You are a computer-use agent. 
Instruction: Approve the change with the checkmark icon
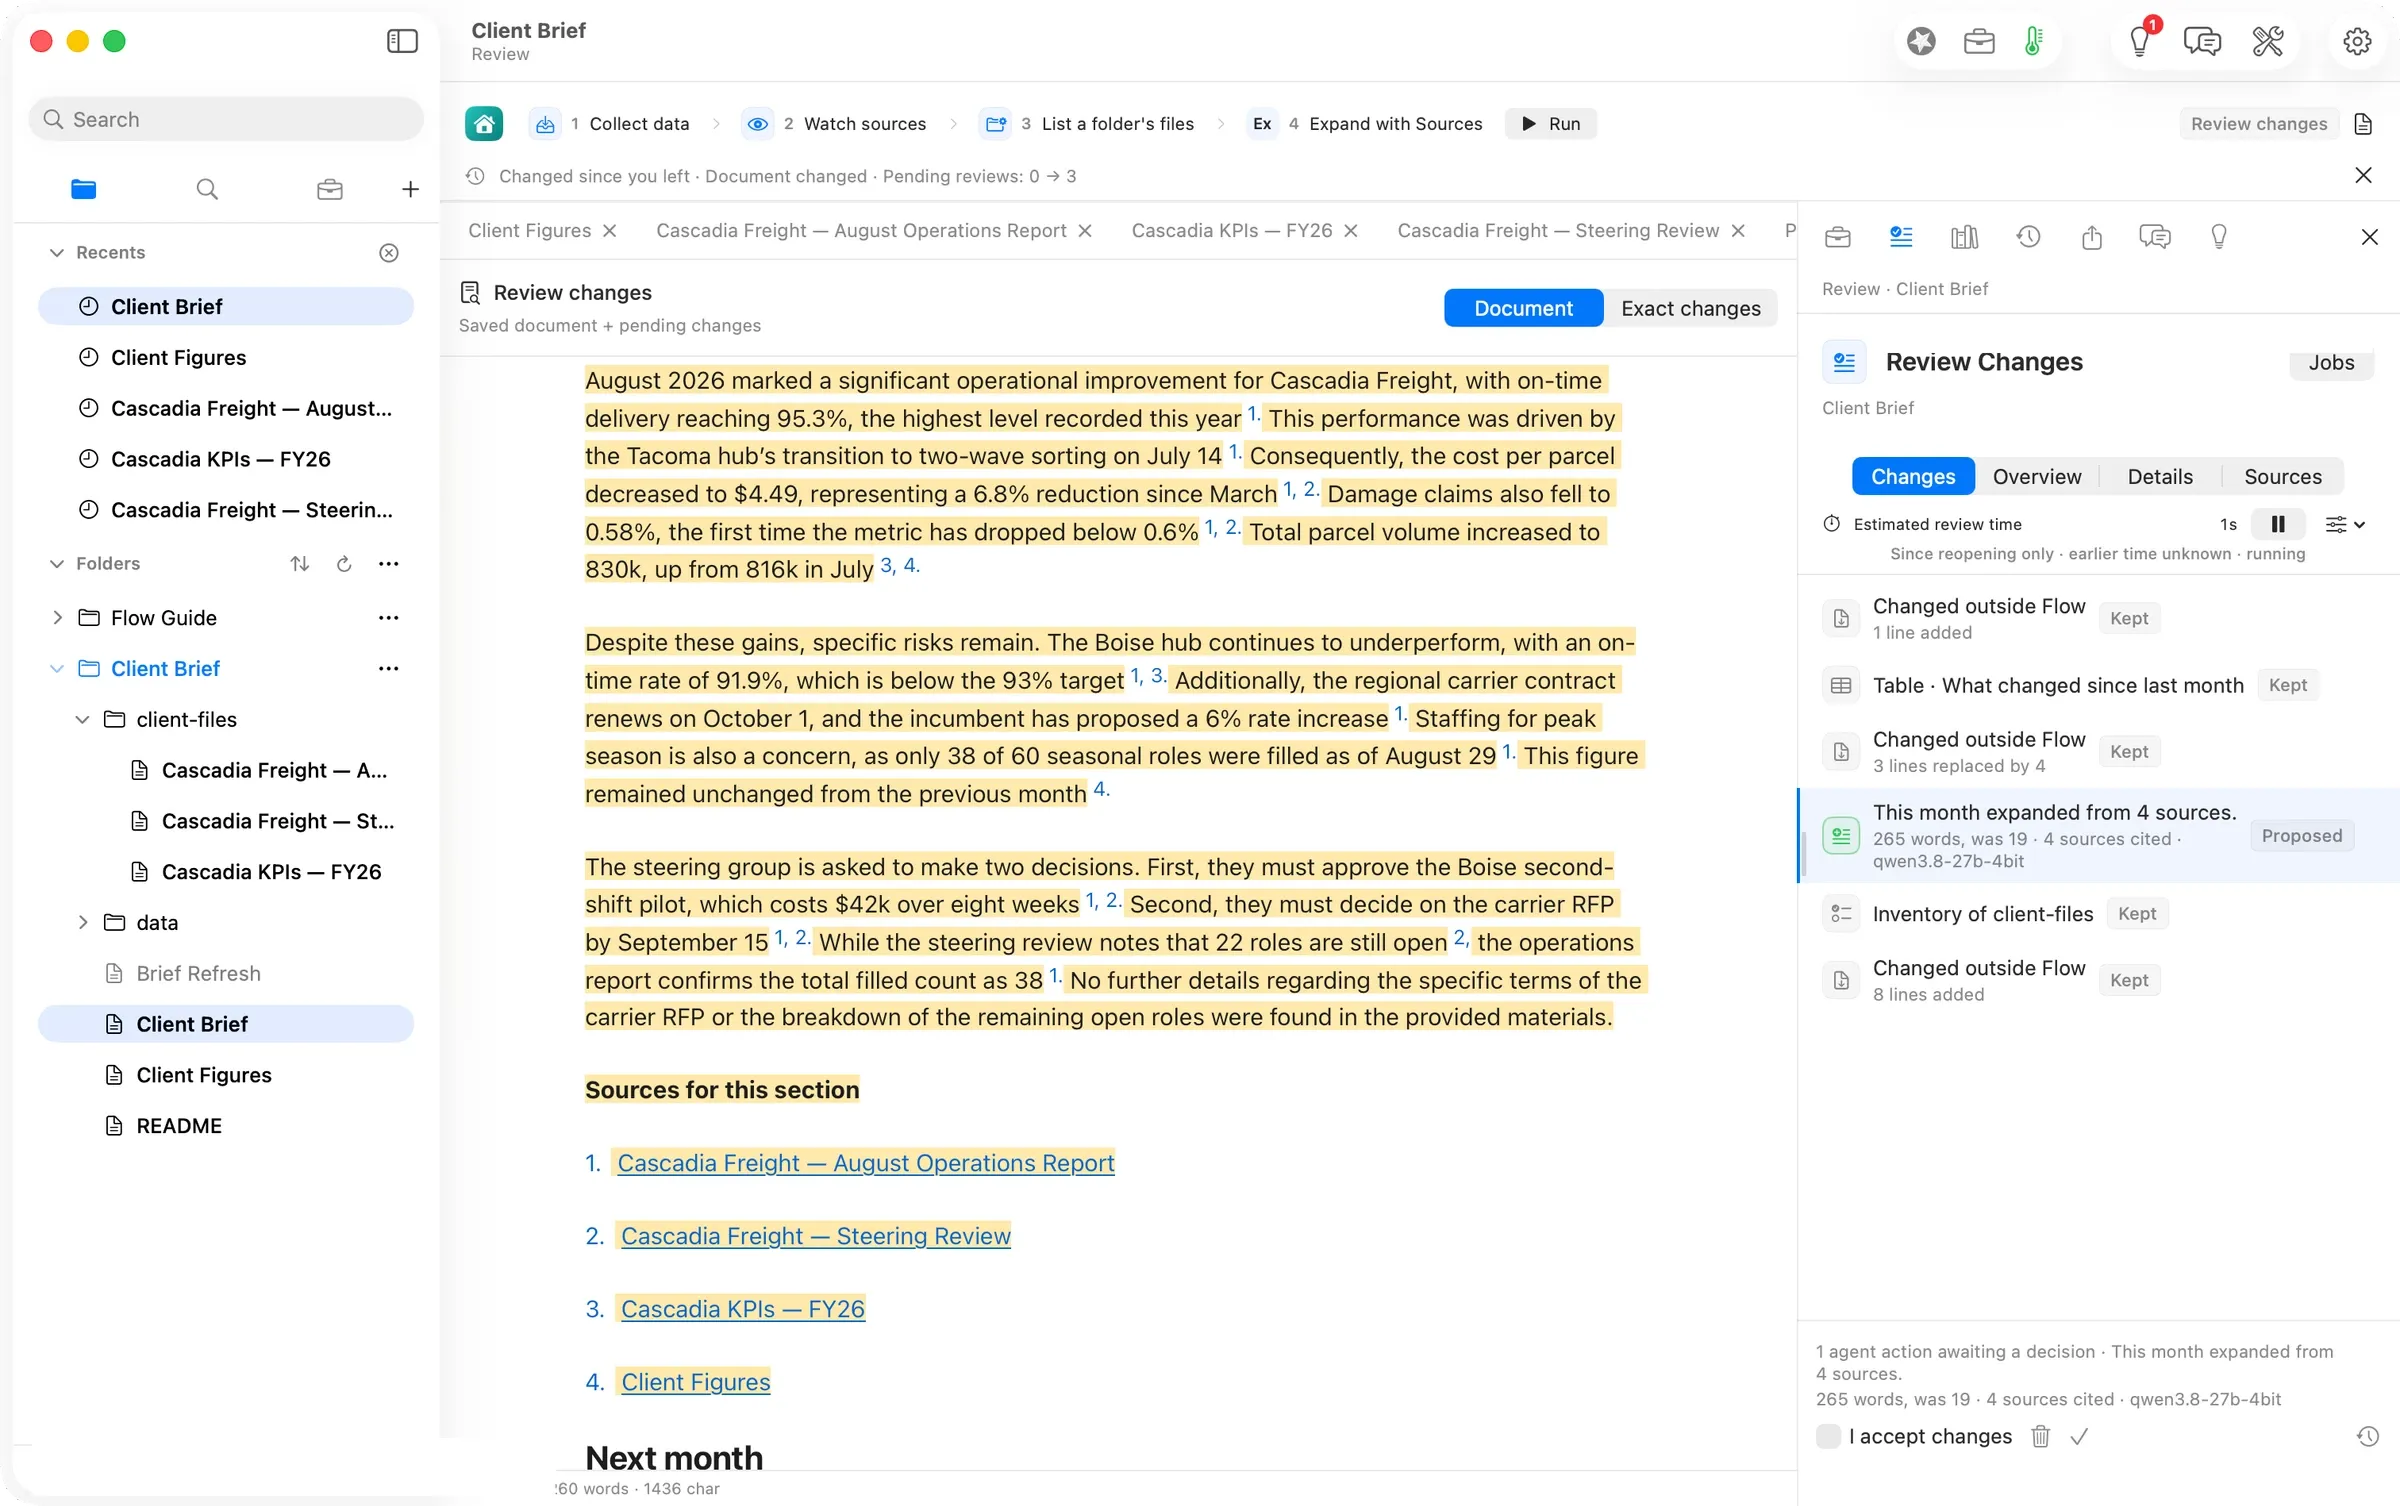click(x=2079, y=1437)
